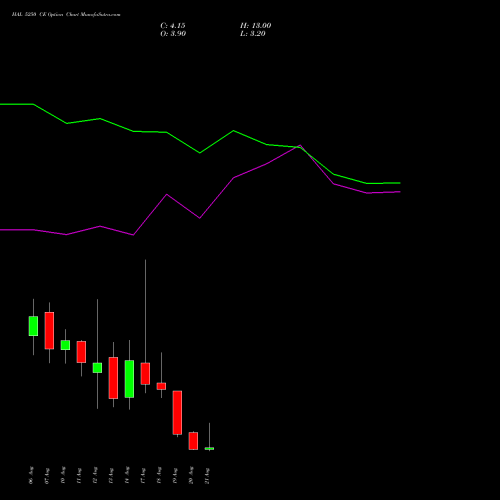The image size is (500, 500).
Task: Click the high value 'H: 13.00'
Action: click(x=255, y=26)
